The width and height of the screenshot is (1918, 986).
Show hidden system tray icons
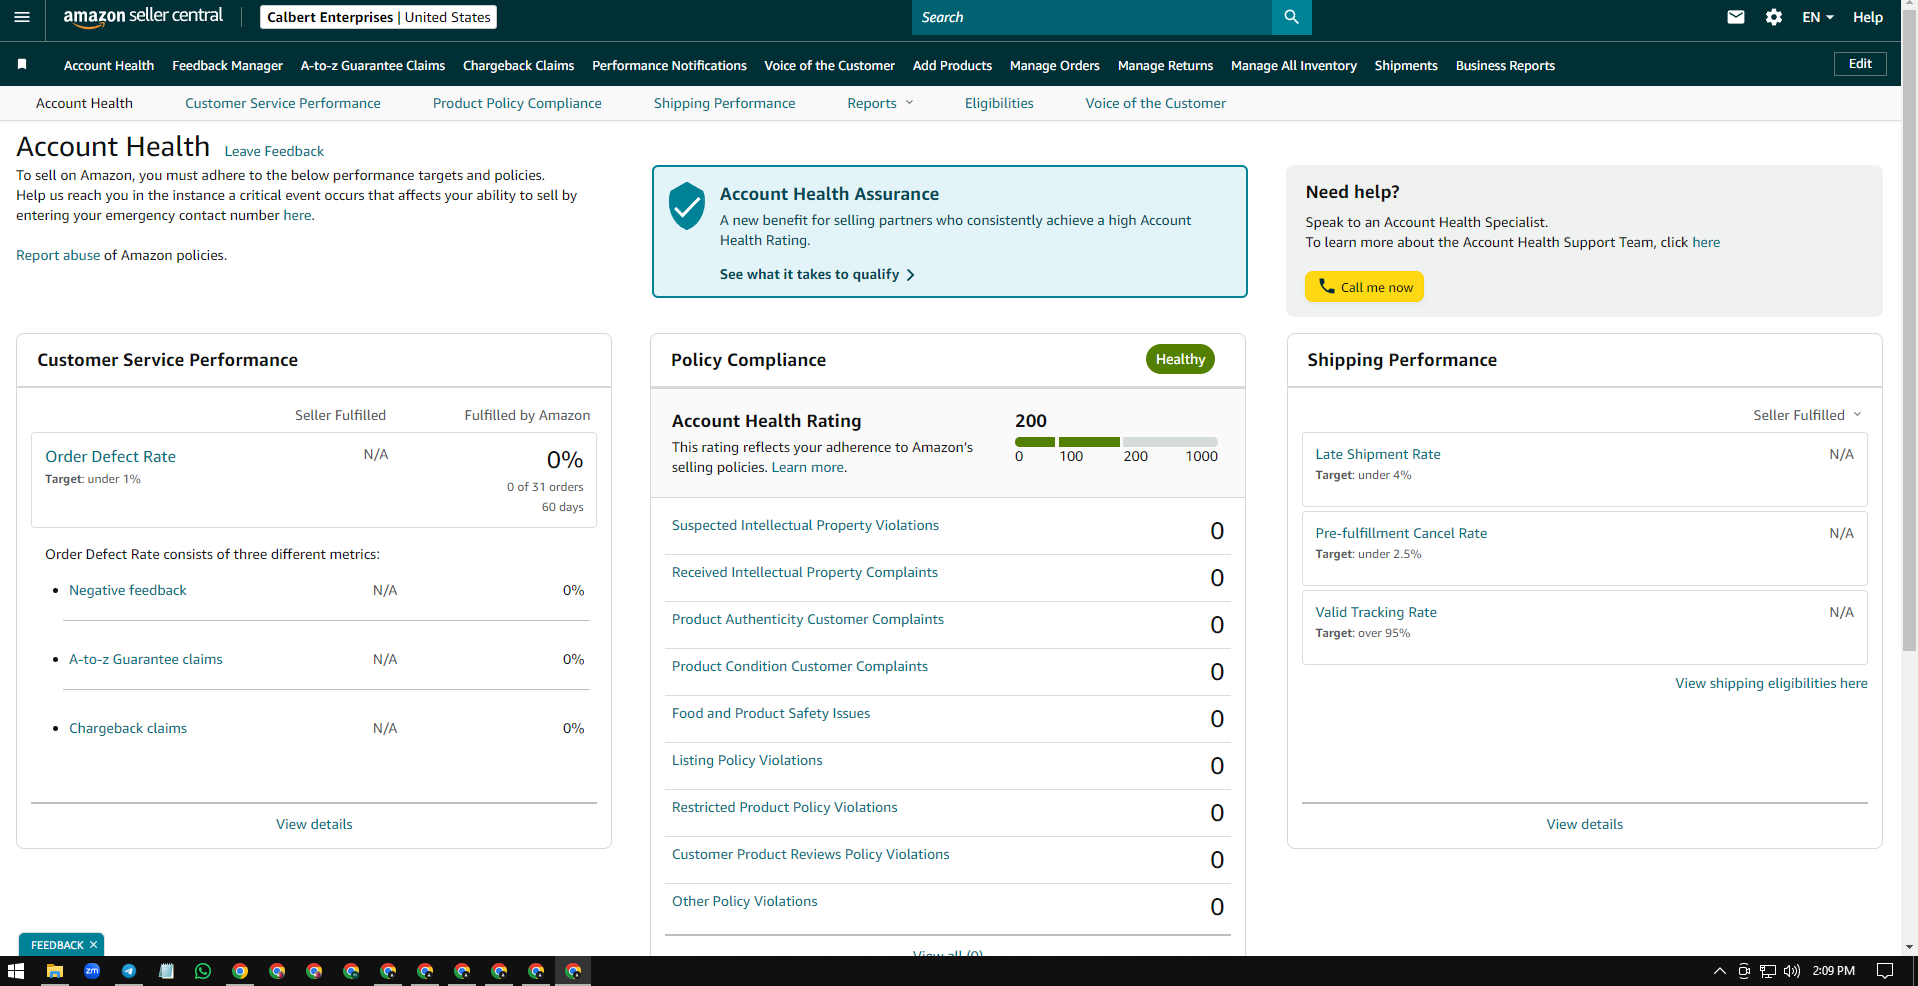click(x=1720, y=971)
